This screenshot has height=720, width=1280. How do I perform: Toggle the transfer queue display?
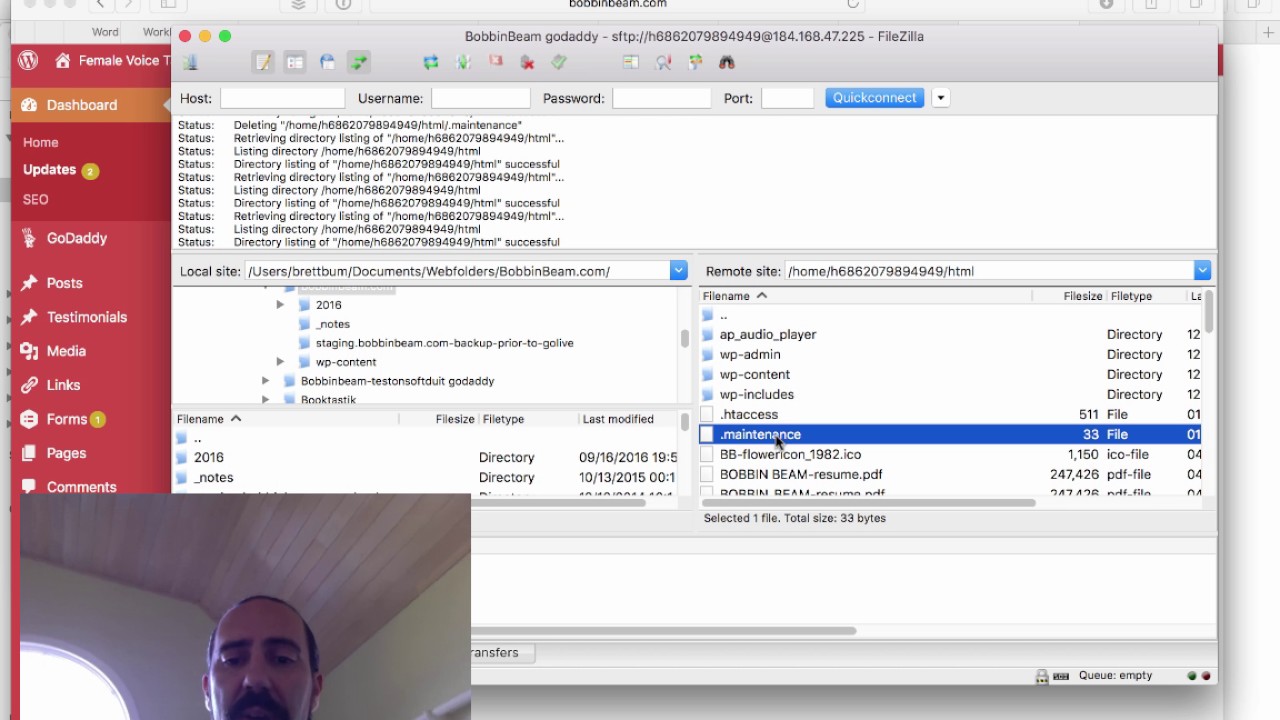(x=359, y=62)
